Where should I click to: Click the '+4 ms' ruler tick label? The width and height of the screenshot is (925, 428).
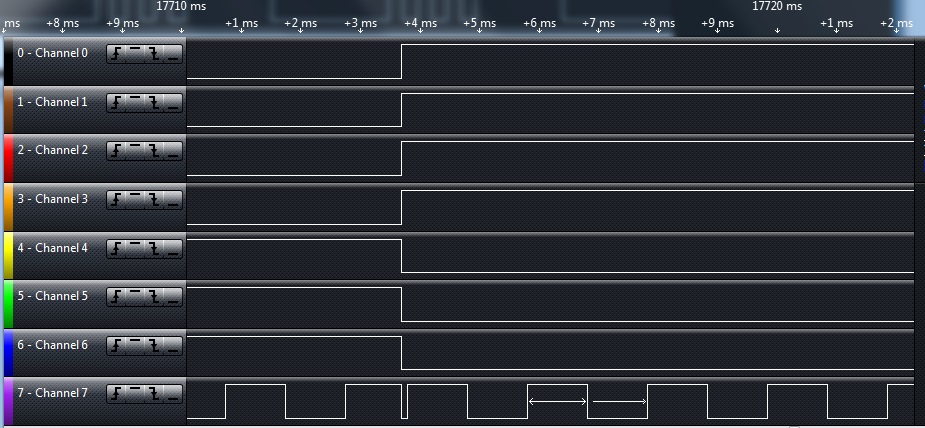(x=420, y=24)
